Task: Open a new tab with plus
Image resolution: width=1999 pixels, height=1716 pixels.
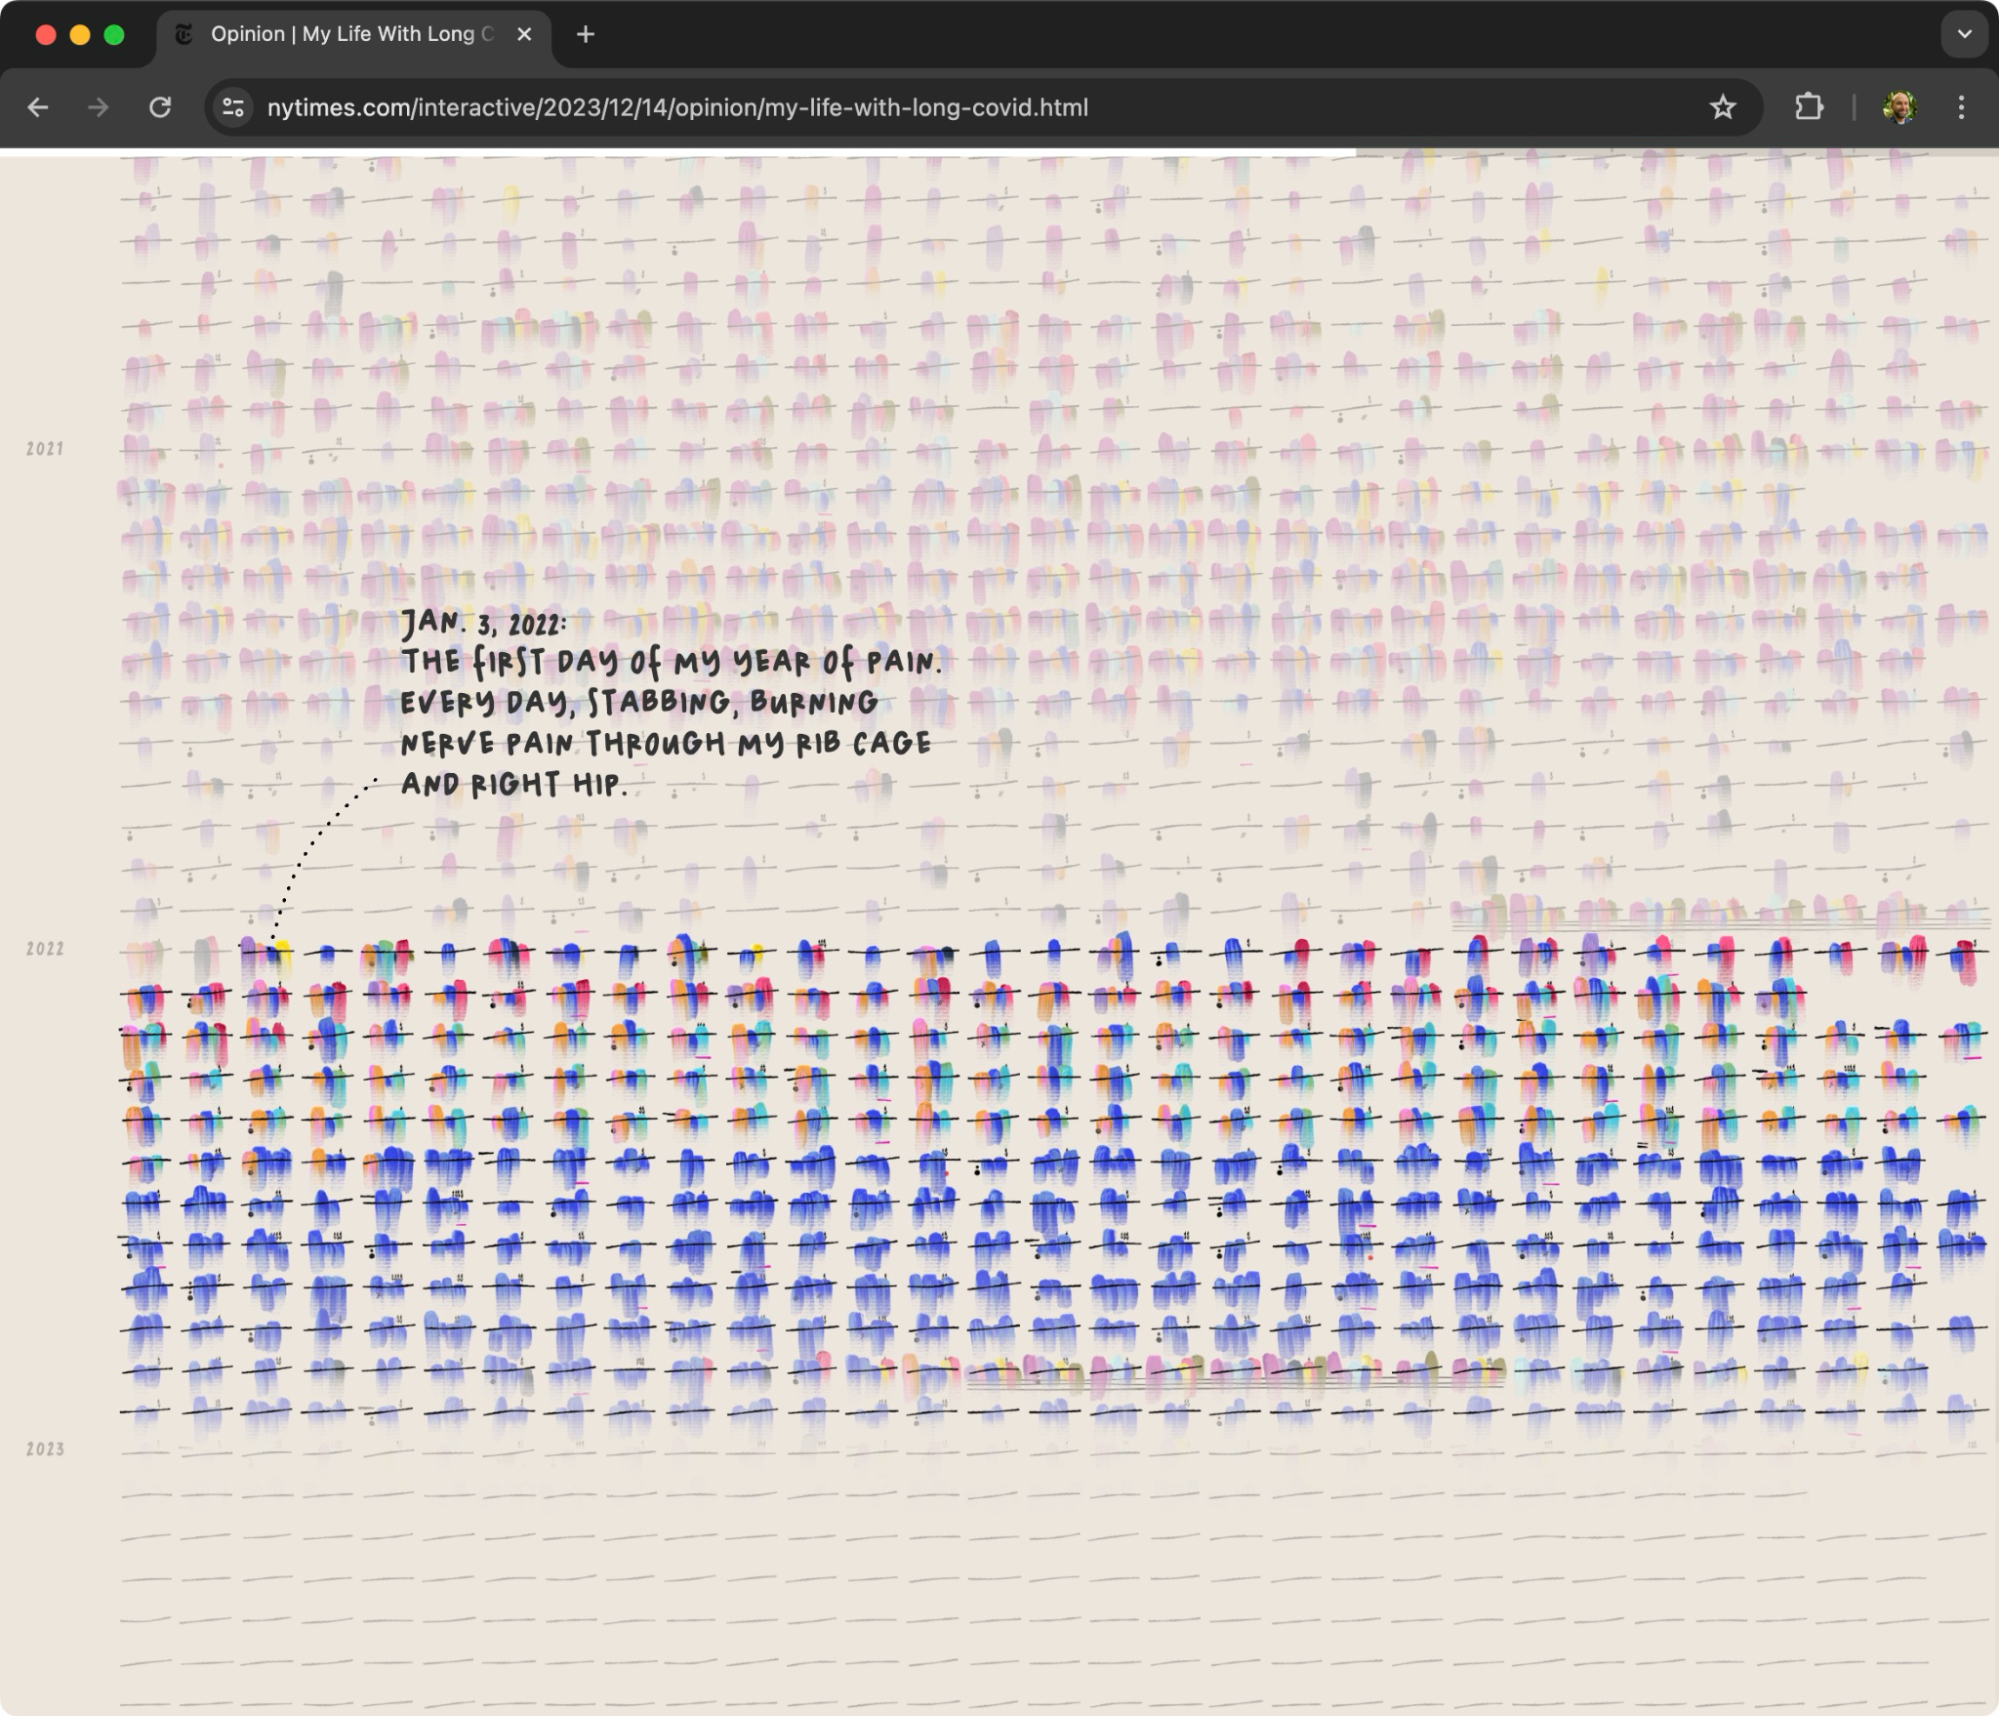Action: coord(586,35)
